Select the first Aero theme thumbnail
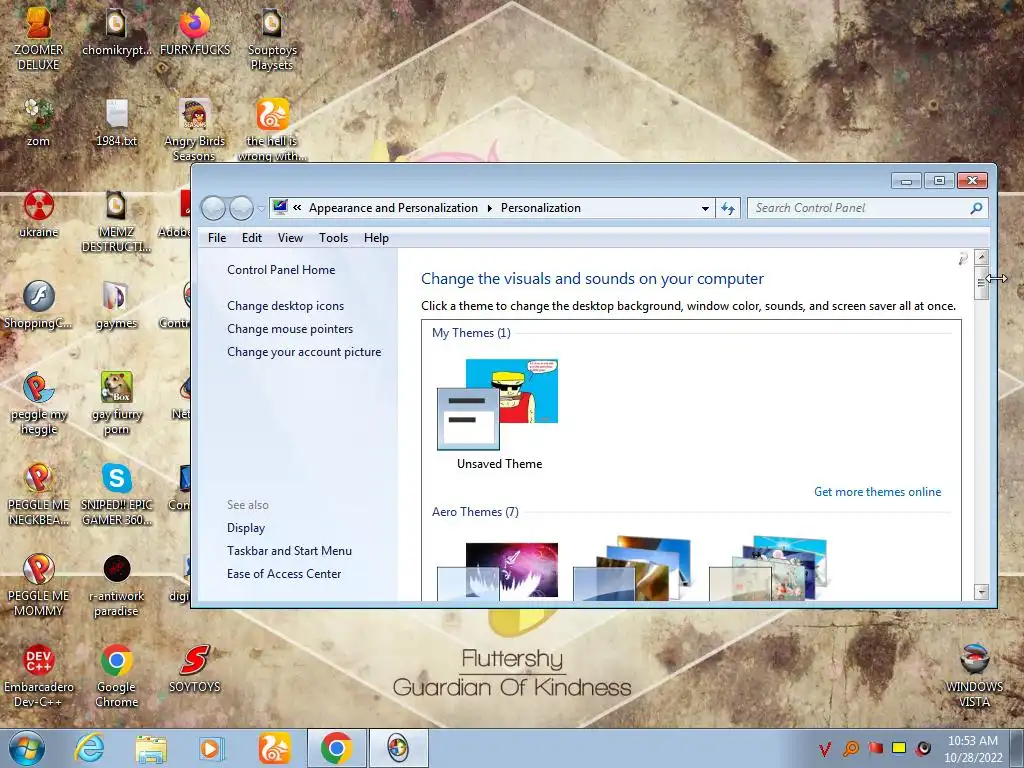Screen dimensions: 1024x768 coord(498,571)
